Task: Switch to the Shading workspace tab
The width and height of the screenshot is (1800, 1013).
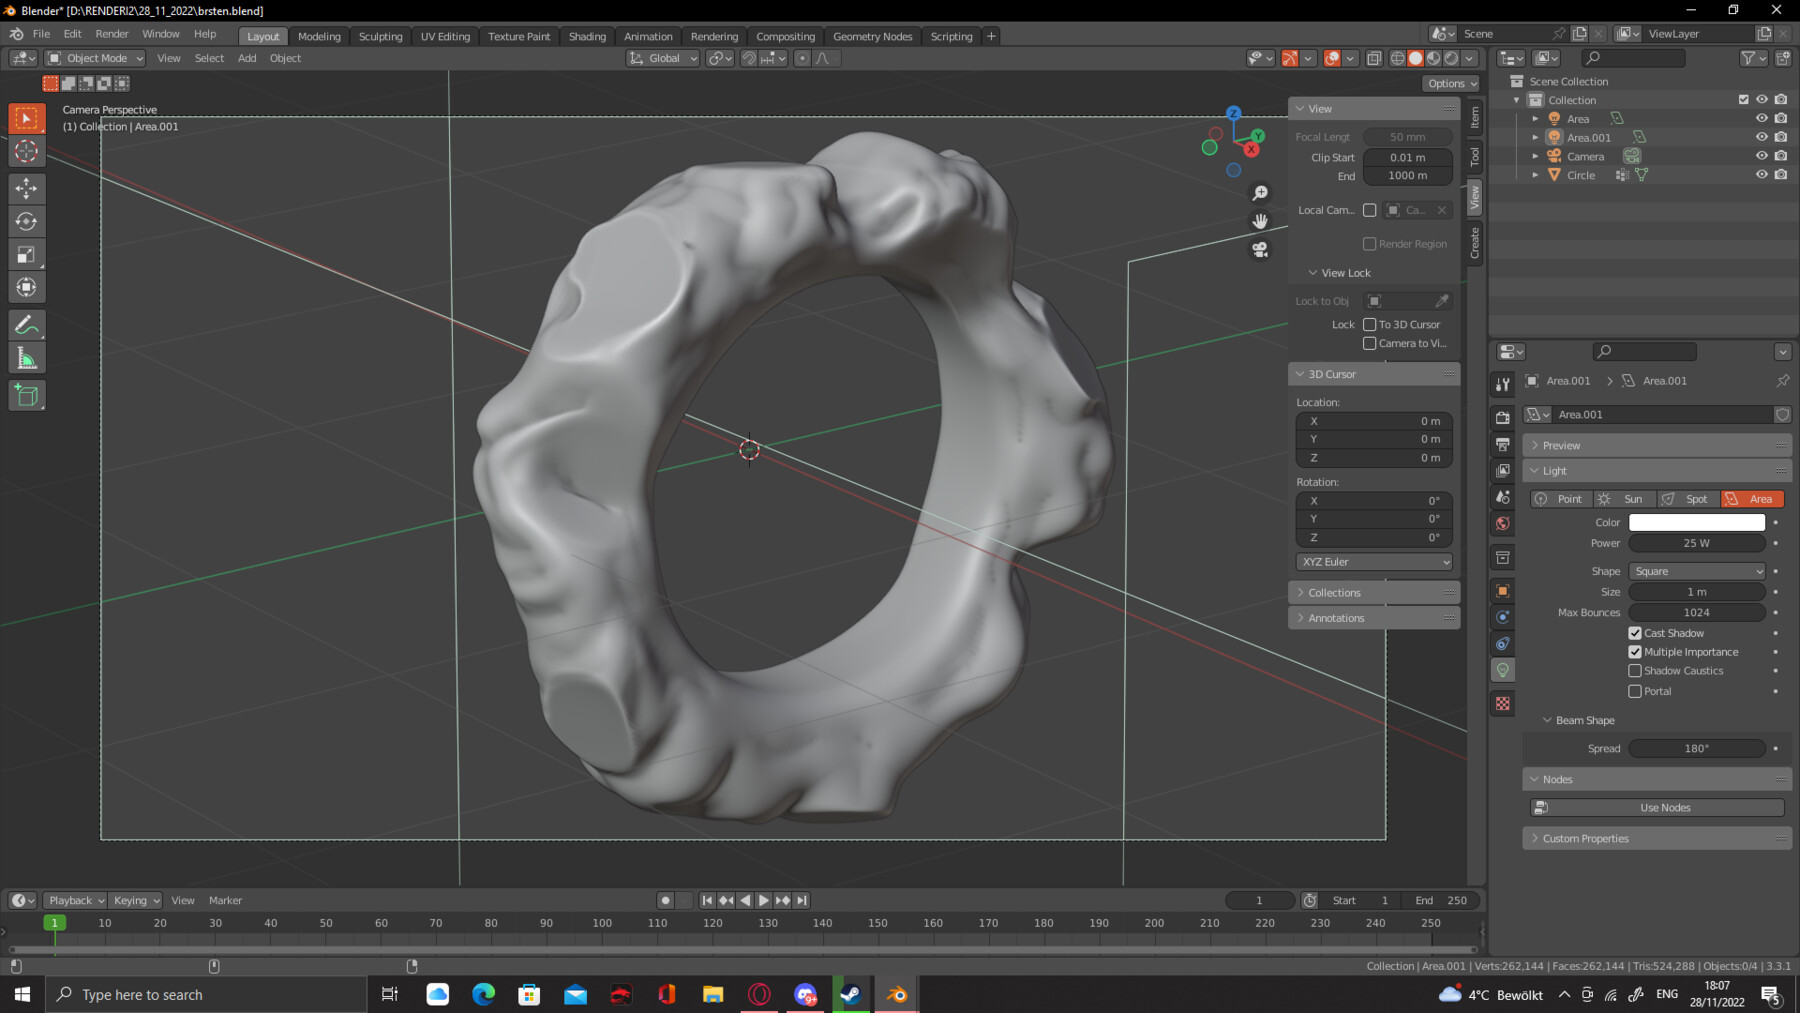Action: pyautogui.click(x=586, y=35)
